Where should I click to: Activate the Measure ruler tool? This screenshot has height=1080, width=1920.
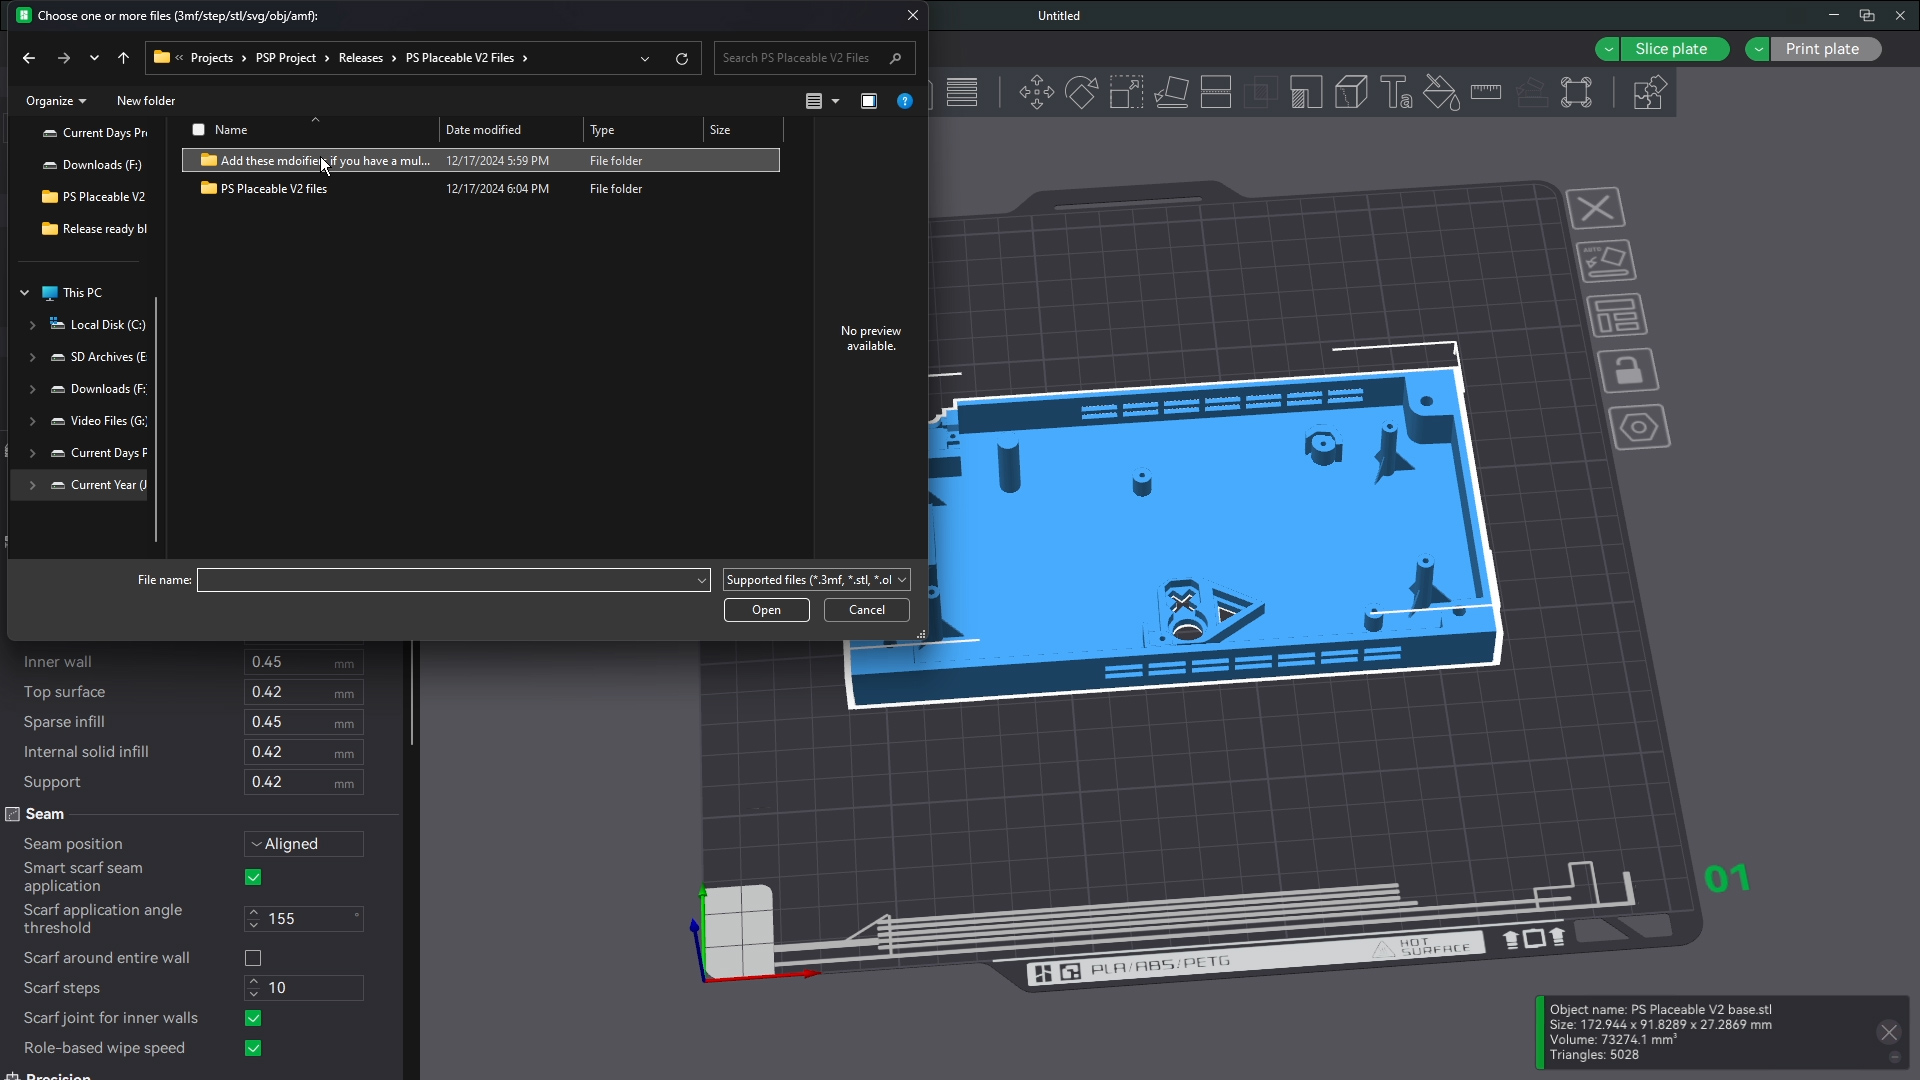click(1486, 93)
